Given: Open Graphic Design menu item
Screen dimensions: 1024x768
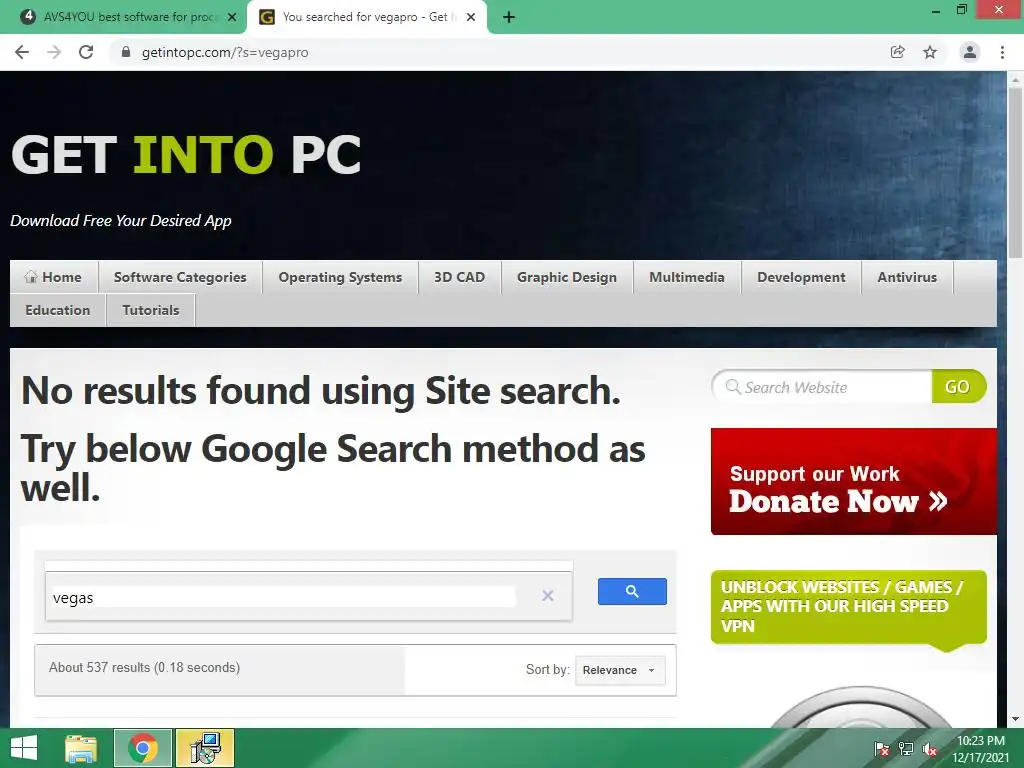Looking at the screenshot, I should 567,277.
